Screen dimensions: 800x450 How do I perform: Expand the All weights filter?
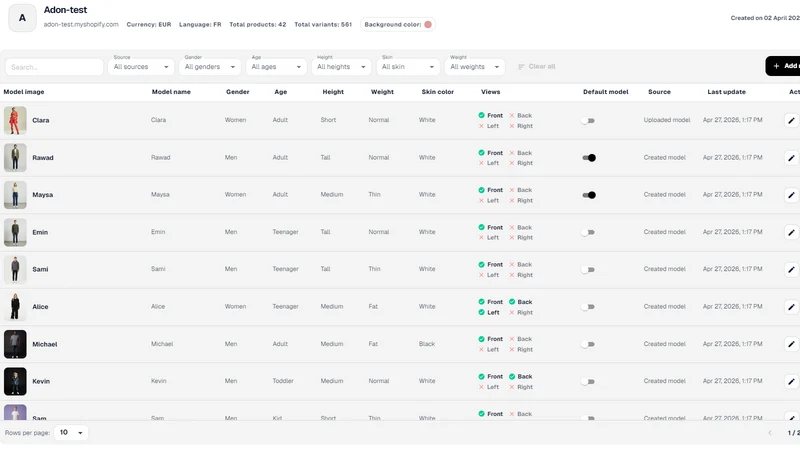[x=474, y=67]
